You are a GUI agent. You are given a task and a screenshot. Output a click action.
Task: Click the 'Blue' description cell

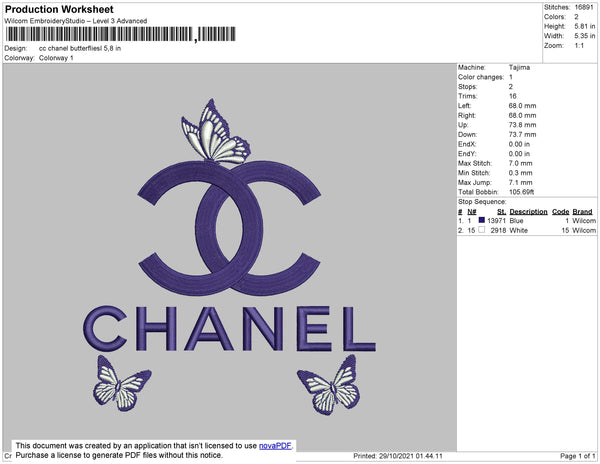[x=516, y=221]
